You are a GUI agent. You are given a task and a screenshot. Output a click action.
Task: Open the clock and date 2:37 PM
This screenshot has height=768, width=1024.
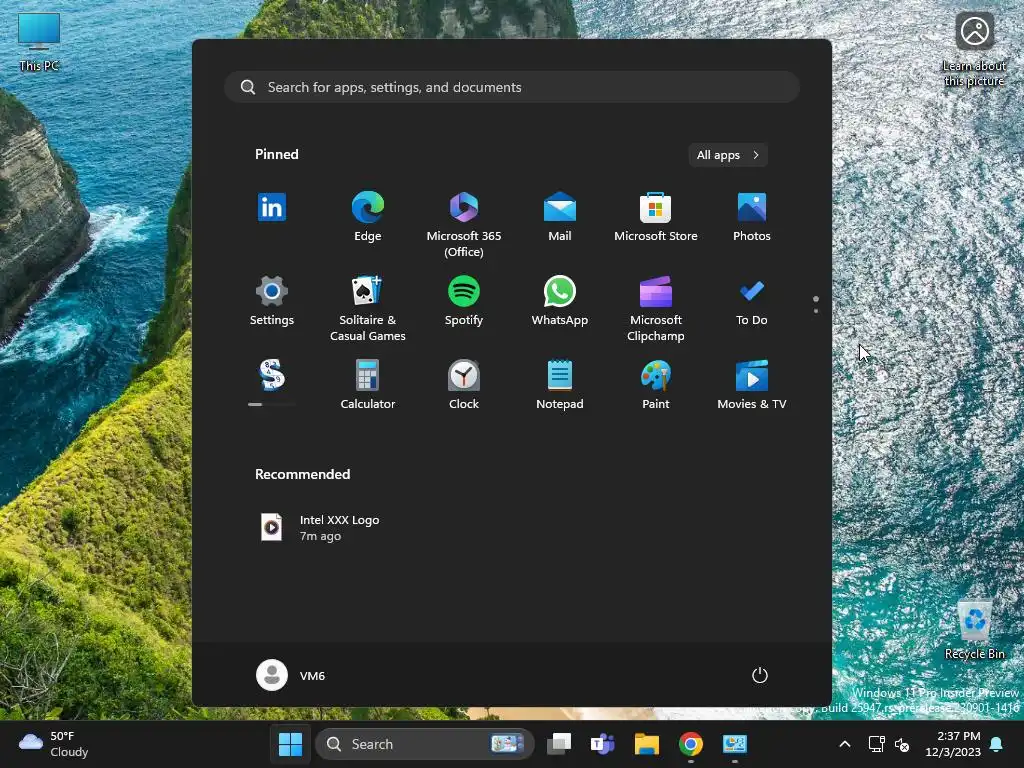point(953,744)
